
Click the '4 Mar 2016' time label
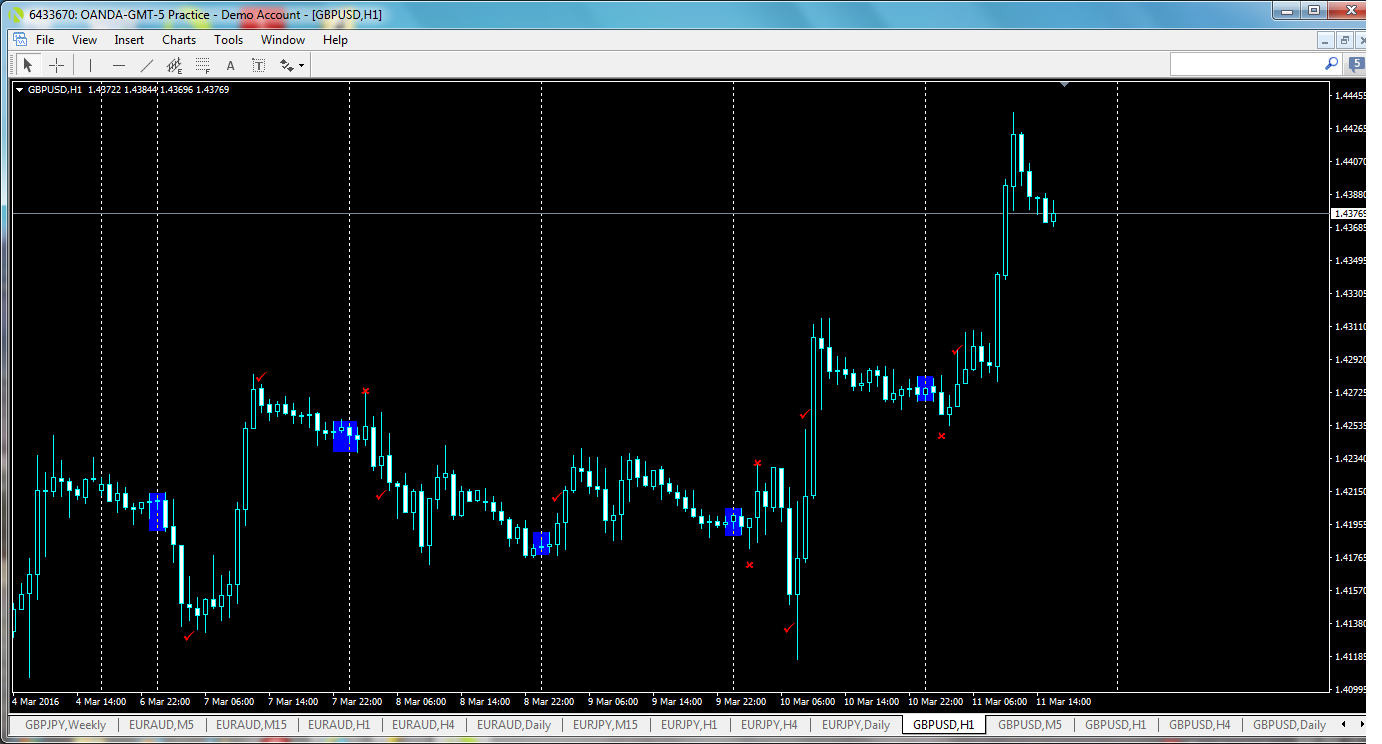(38, 702)
